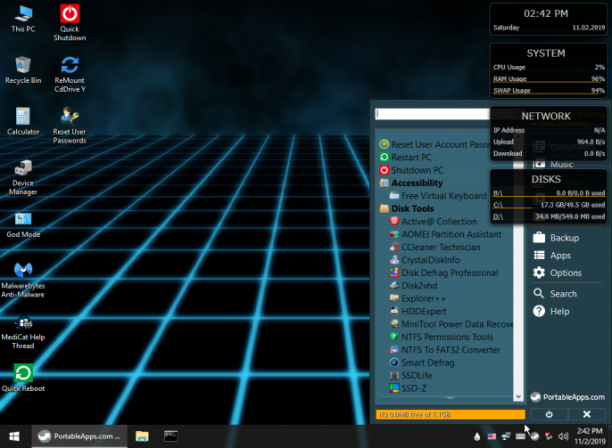The height and width of the screenshot is (448, 612).
Task: Open Apps menu in PortableApps
Action: (552, 256)
